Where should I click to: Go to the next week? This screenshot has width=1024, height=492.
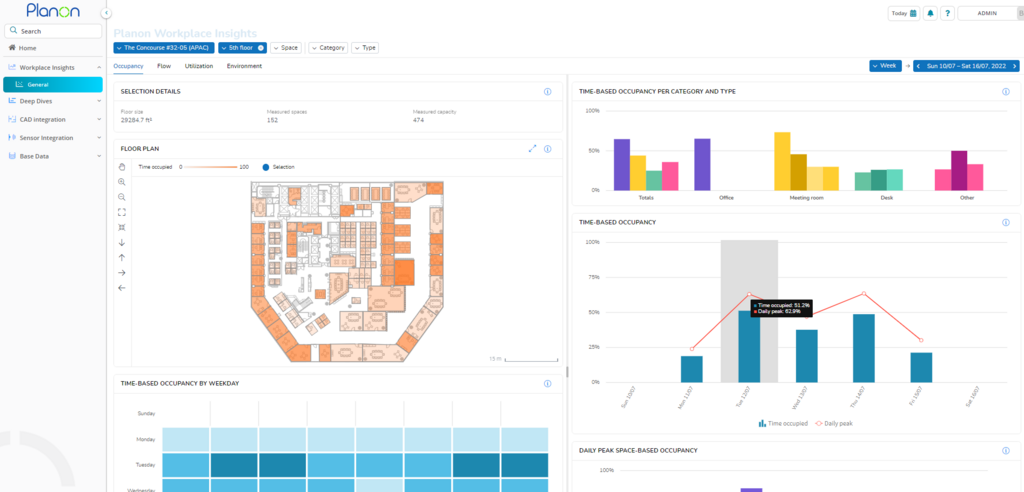[x=1014, y=66]
